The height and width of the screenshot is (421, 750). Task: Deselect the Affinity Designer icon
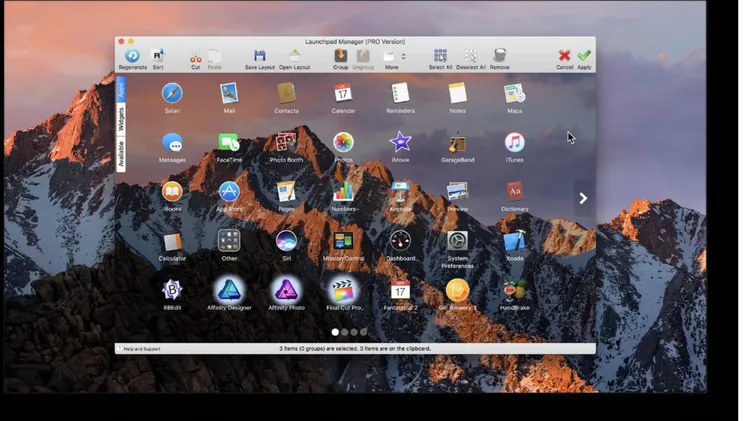pyautogui.click(x=229, y=290)
